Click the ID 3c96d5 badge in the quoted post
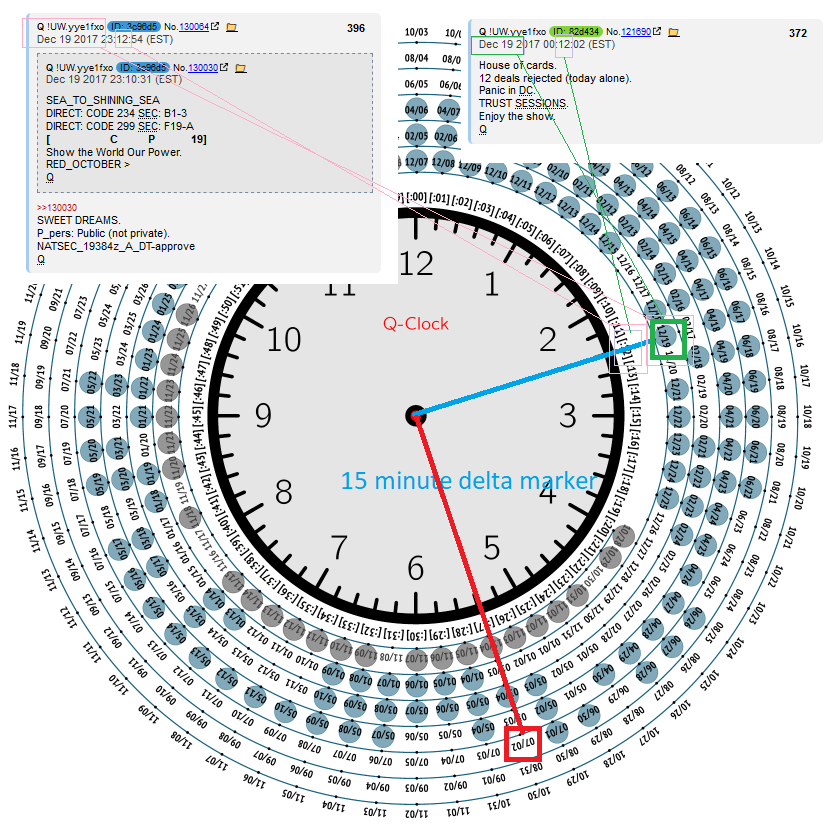This screenshot has height=832, width=832. pyautogui.click(x=143, y=67)
